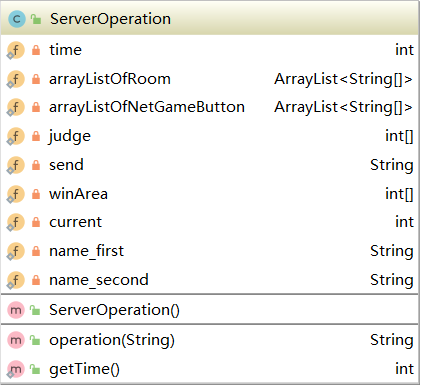Click the ArrayList<String[]> type of arrayListOfRoom
The image size is (422, 387).
point(343,79)
